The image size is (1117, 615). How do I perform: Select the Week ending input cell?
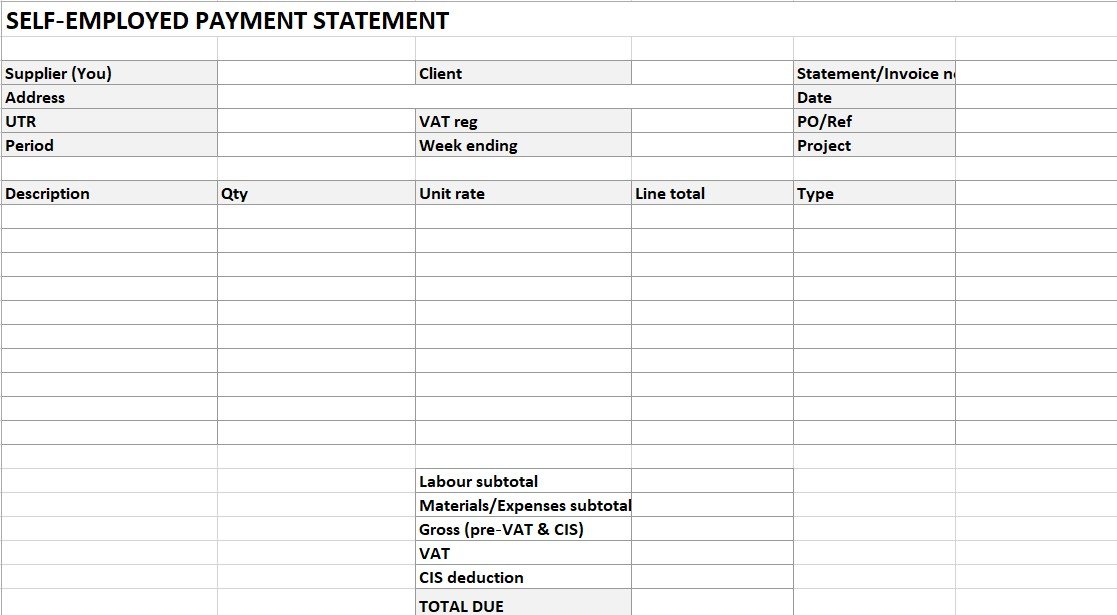(712, 145)
